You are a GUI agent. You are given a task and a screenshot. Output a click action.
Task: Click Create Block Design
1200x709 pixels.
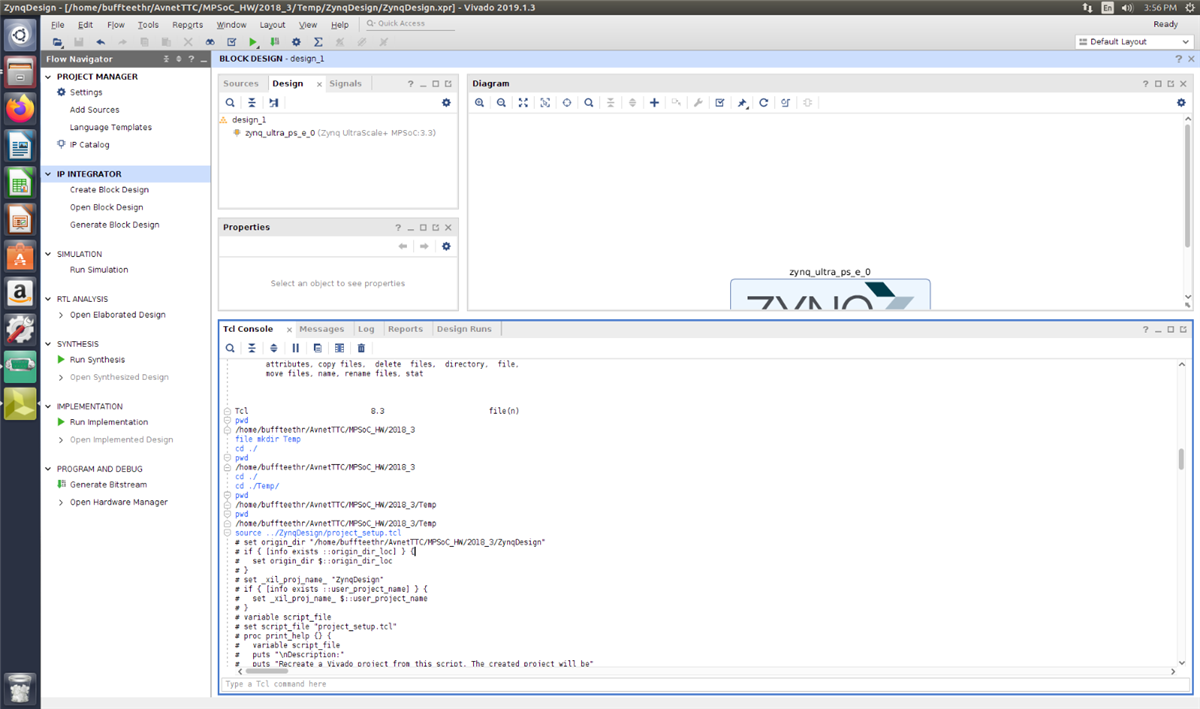109,190
